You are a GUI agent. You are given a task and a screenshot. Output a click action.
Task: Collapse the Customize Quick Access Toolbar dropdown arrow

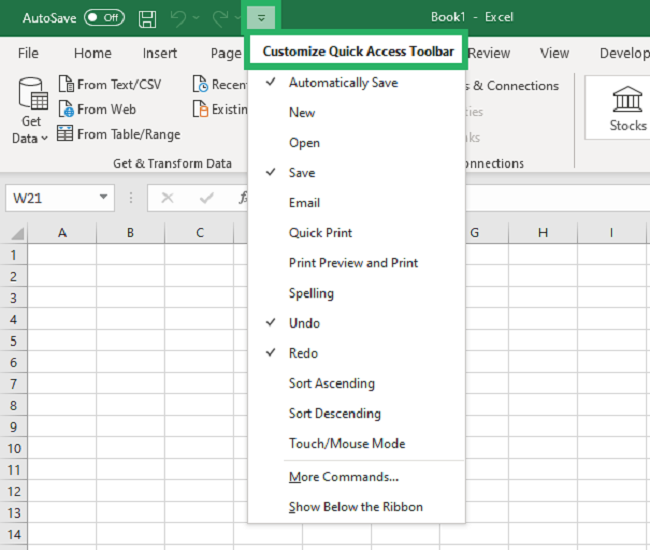coord(261,17)
